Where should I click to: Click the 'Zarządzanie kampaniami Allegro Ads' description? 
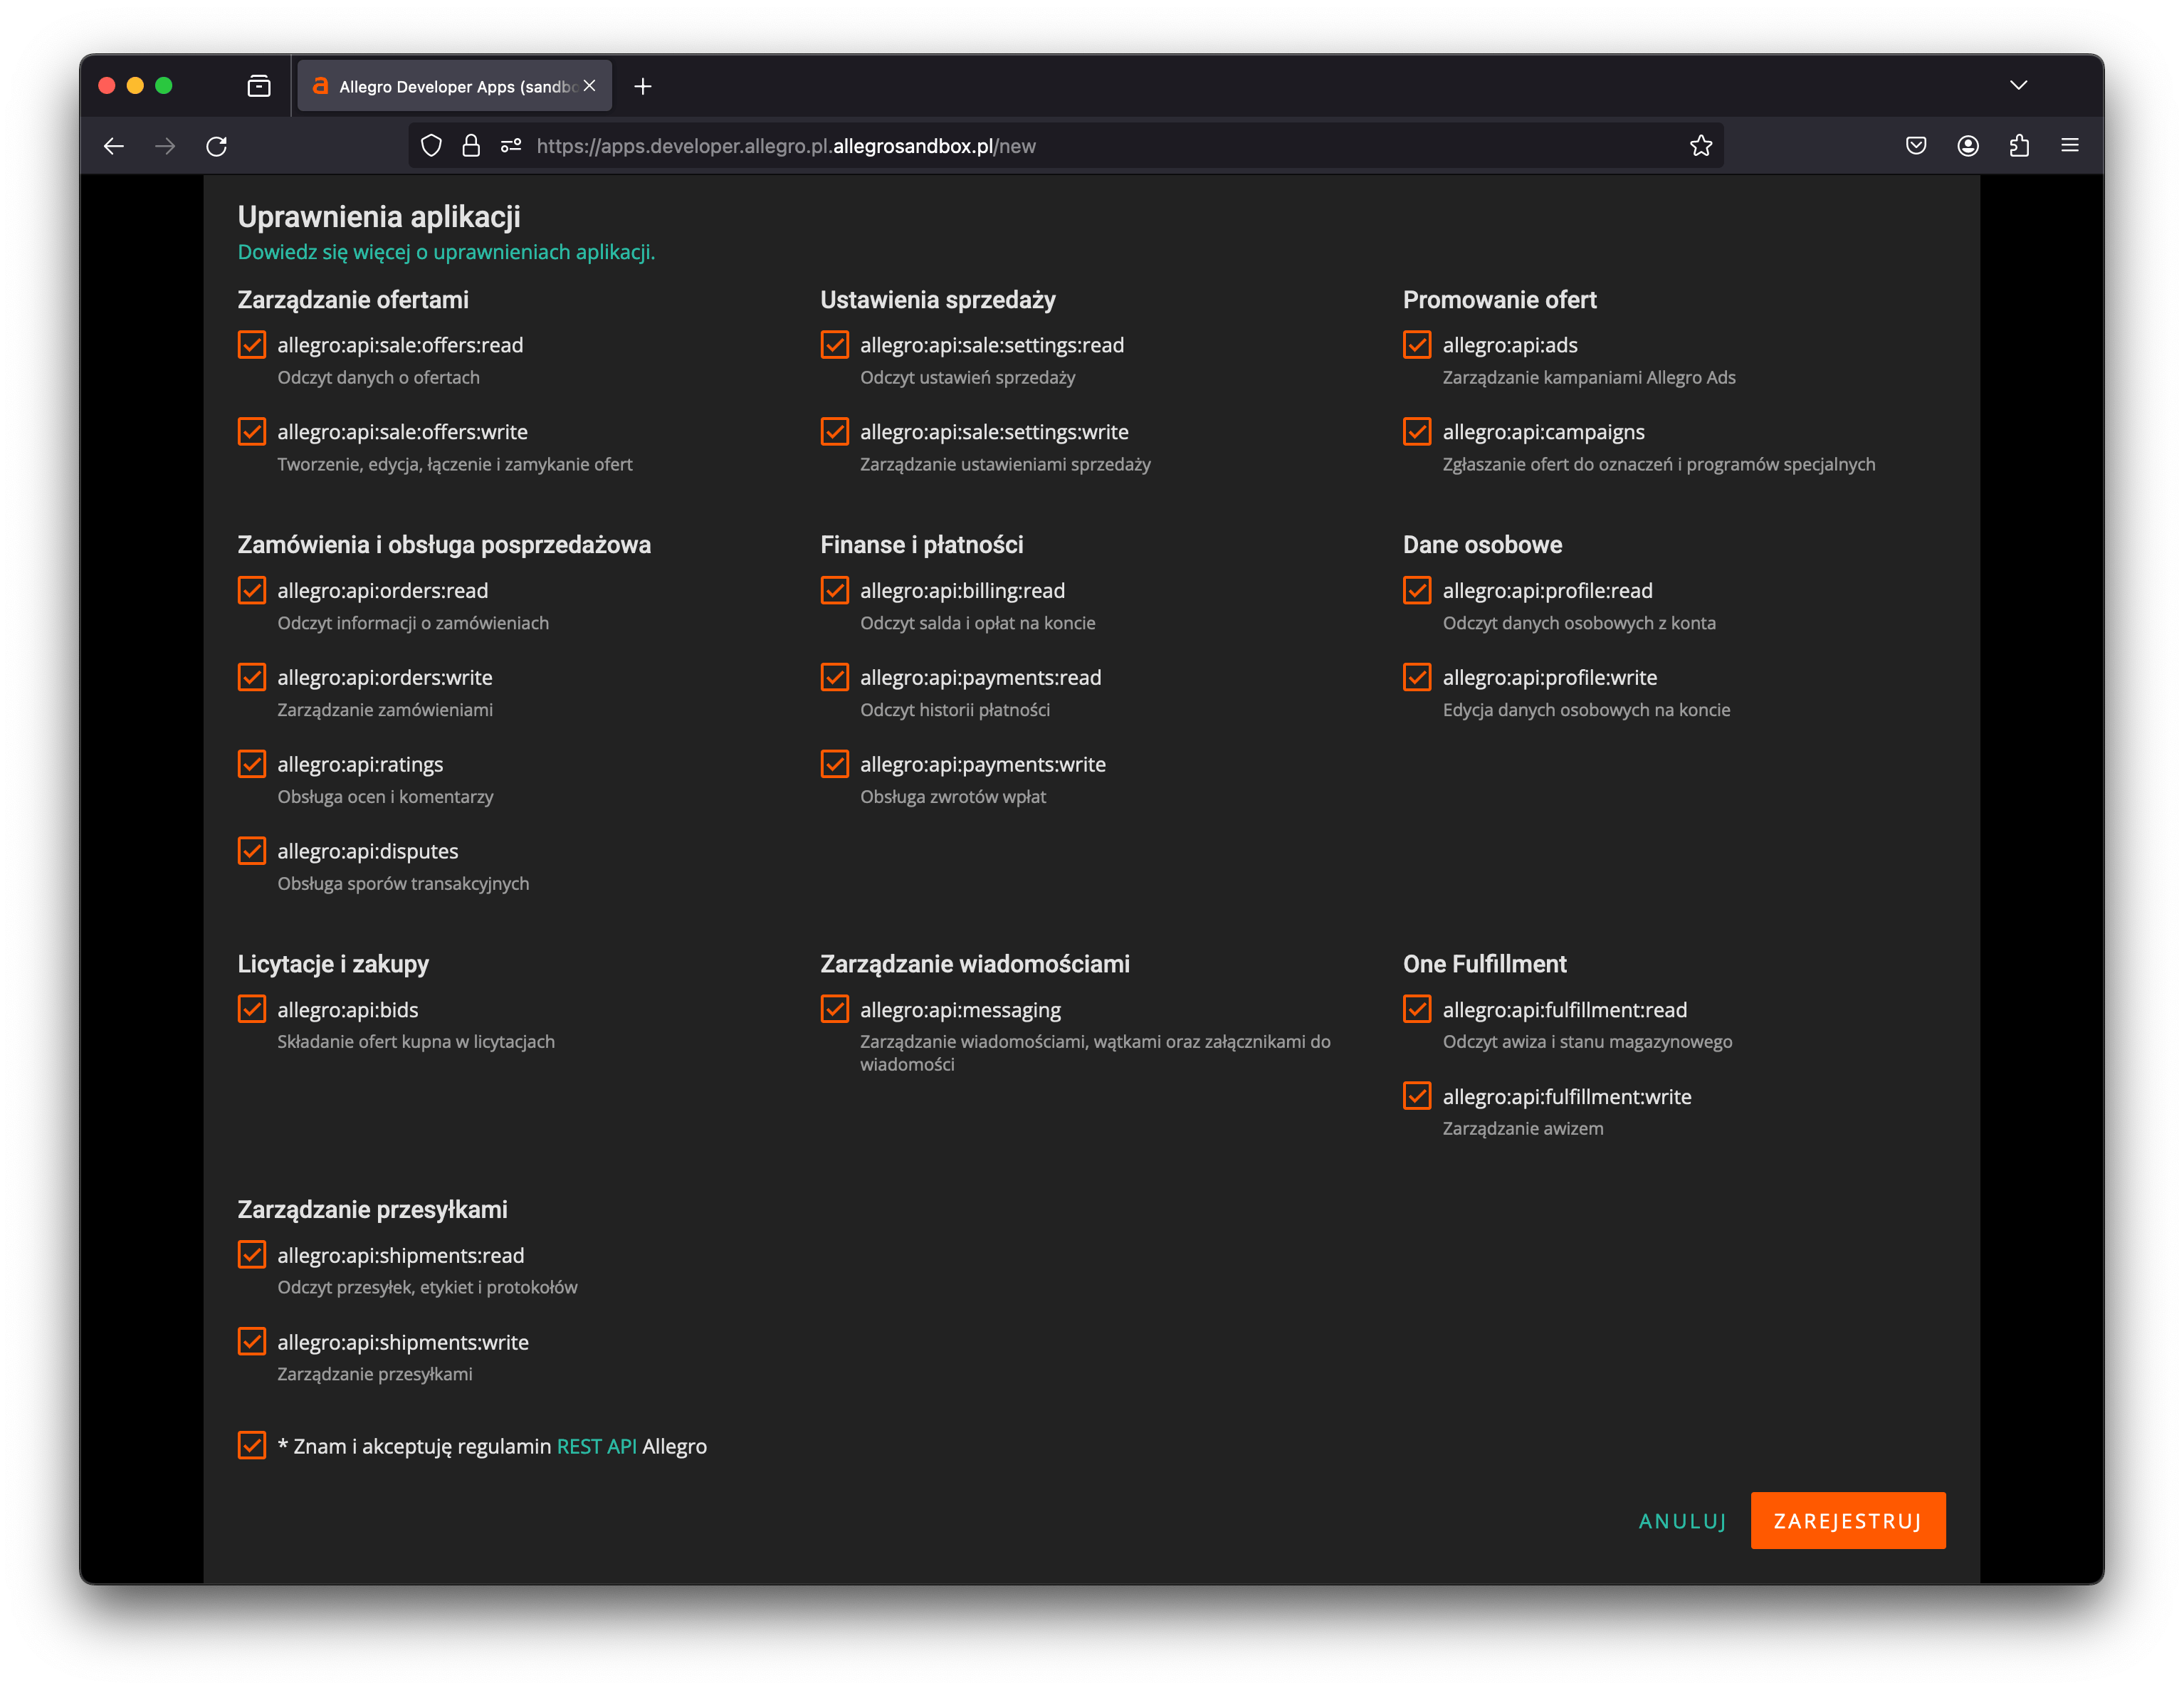click(x=1589, y=378)
